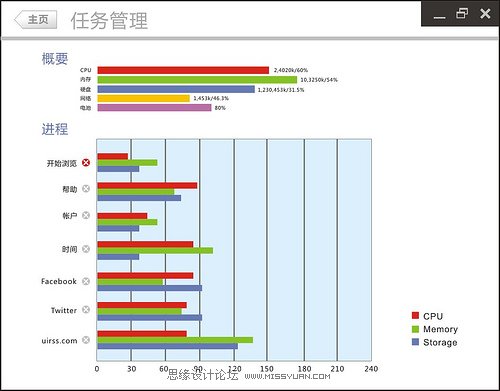Click the green 内存 overview bar
The height and width of the screenshot is (391, 500).
[x=197, y=80]
